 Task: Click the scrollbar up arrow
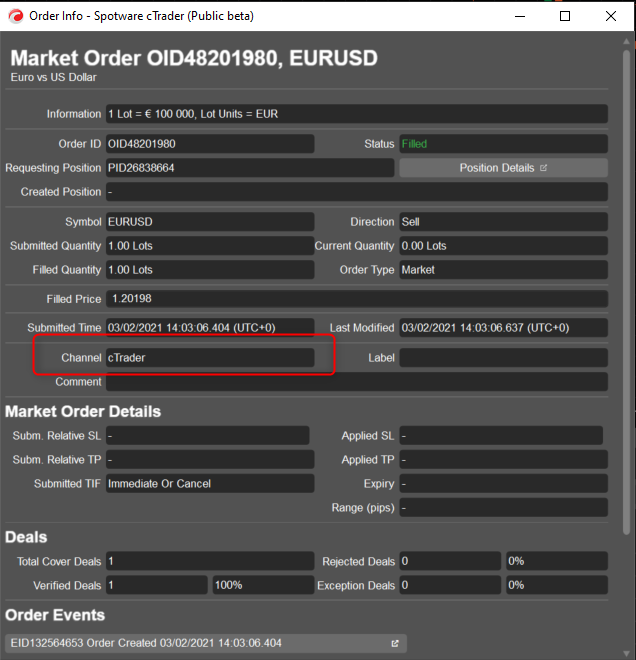626,41
